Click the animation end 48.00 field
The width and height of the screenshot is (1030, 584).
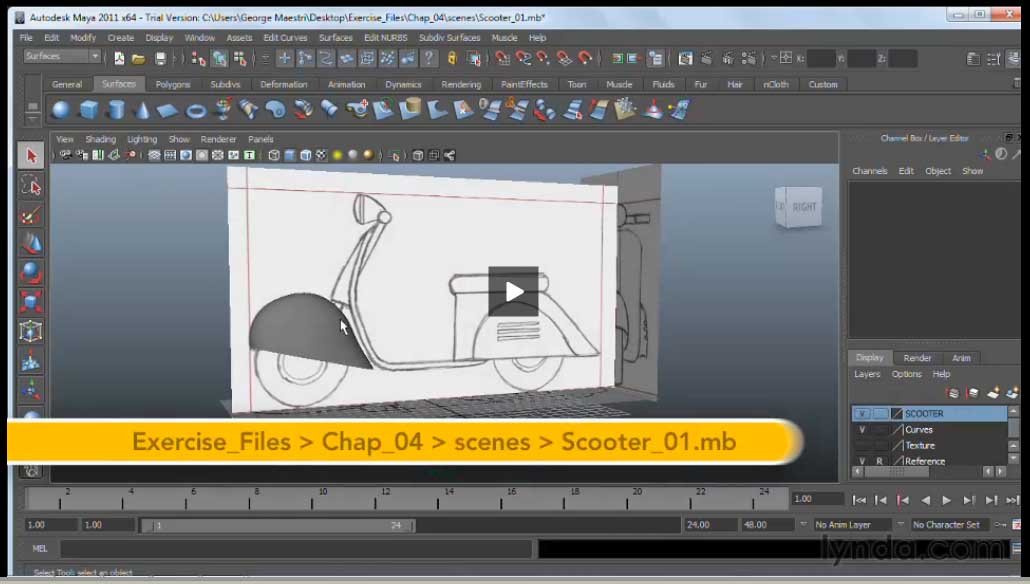coord(767,525)
